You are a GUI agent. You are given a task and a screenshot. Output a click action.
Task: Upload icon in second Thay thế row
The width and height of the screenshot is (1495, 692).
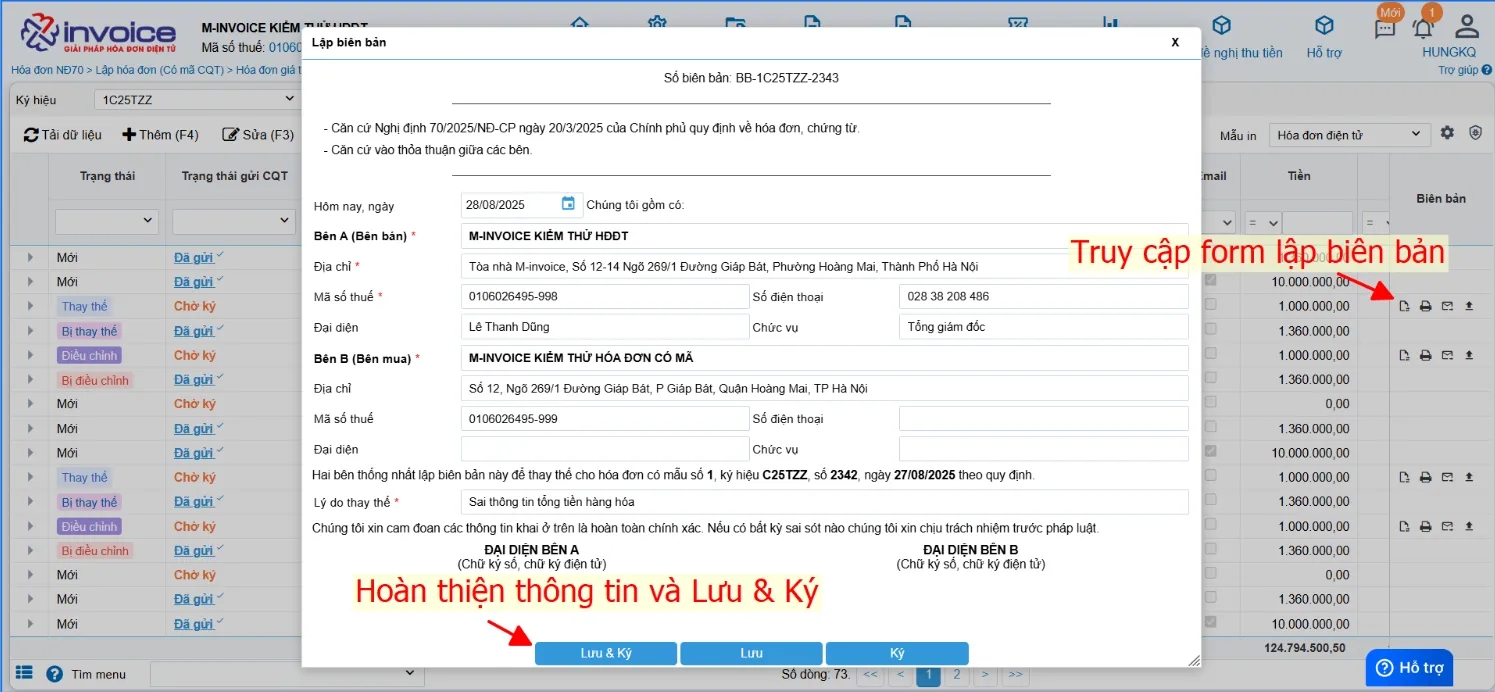point(1469,477)
